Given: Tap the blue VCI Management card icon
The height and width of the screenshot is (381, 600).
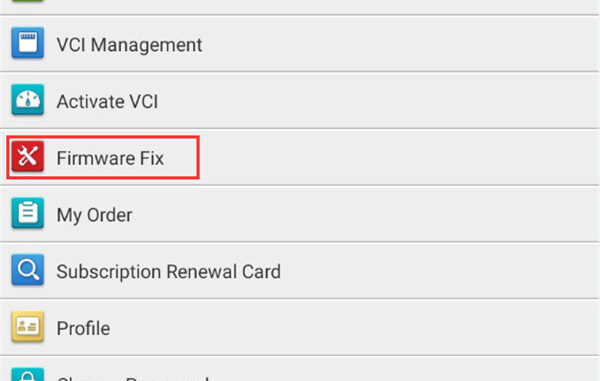Looking at the screenshot, I should [x=28, y=43].
